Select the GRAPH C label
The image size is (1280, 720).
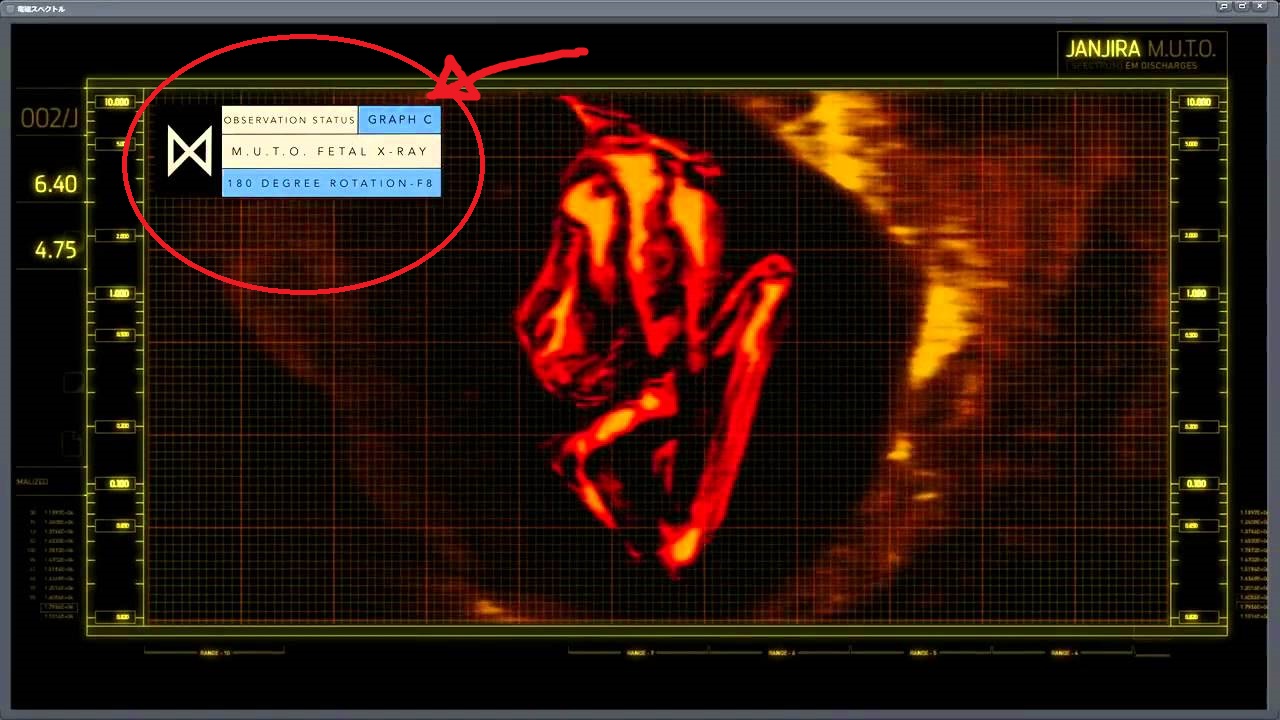[x=400, y=120]
